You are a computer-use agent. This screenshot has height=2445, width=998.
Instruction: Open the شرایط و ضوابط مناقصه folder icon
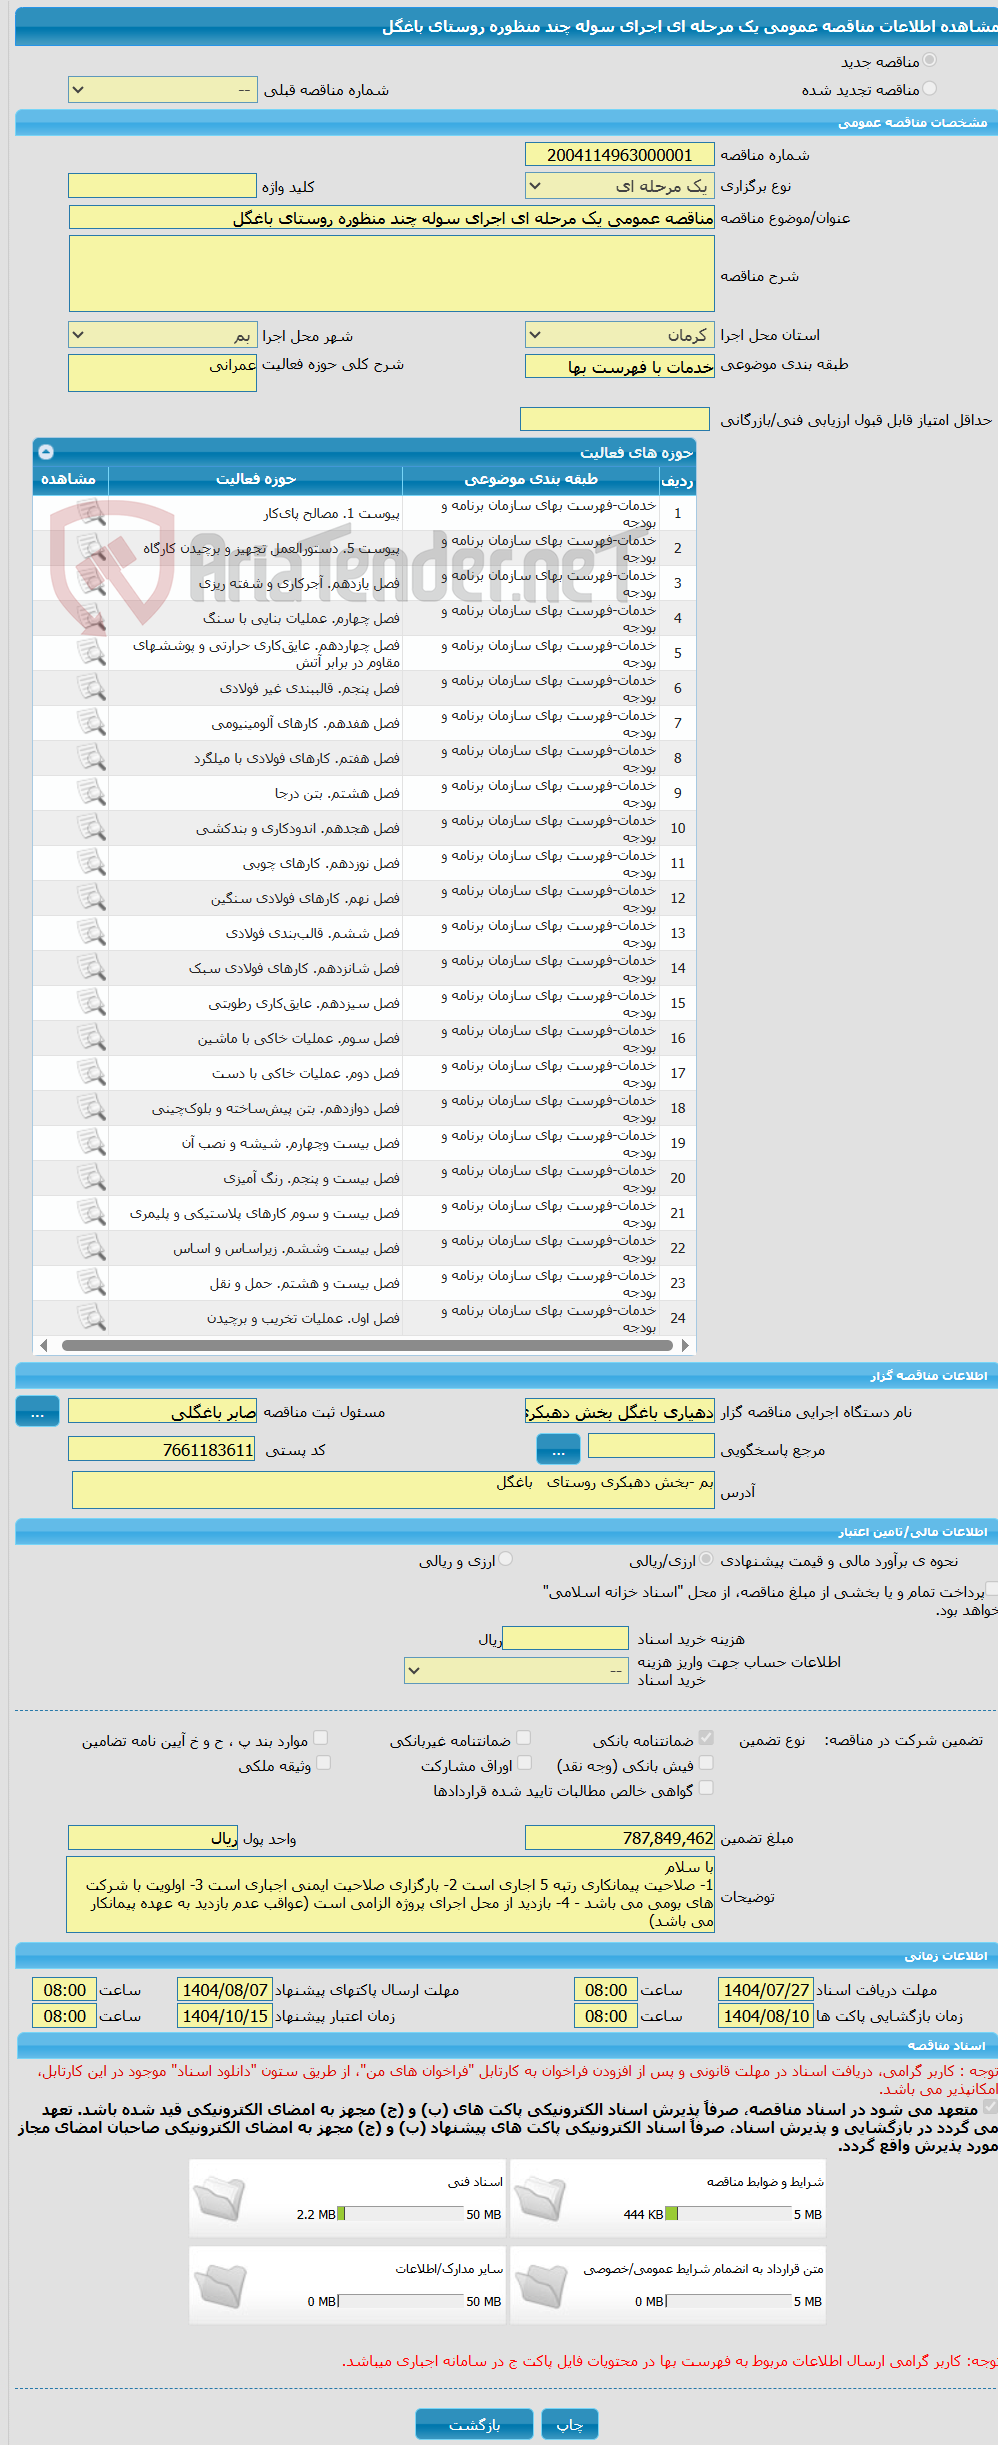tap(541, 2199)
